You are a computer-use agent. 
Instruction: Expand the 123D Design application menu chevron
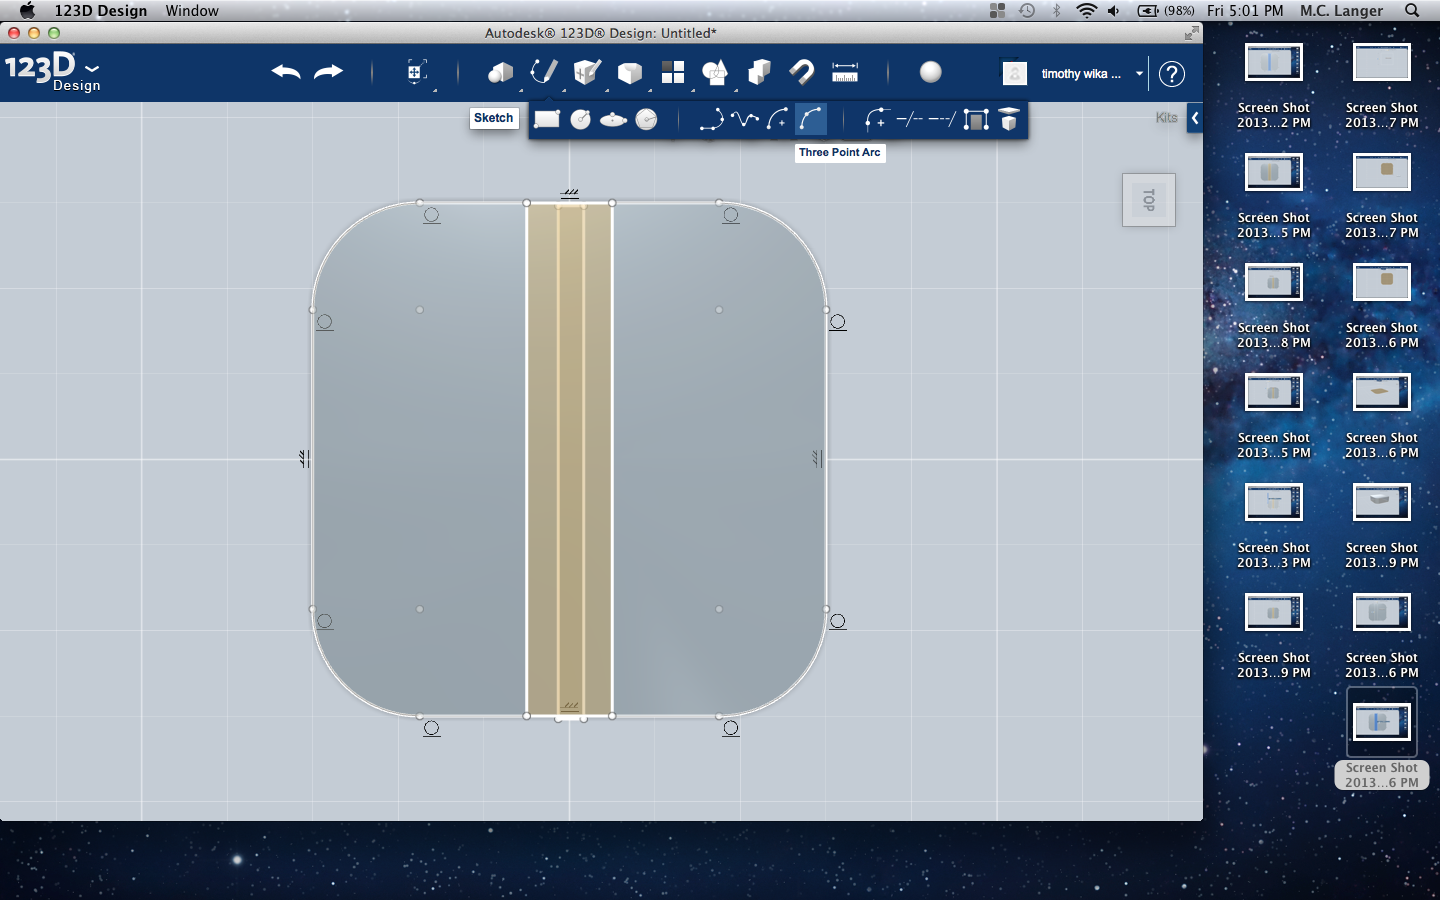tap(92, 69)
